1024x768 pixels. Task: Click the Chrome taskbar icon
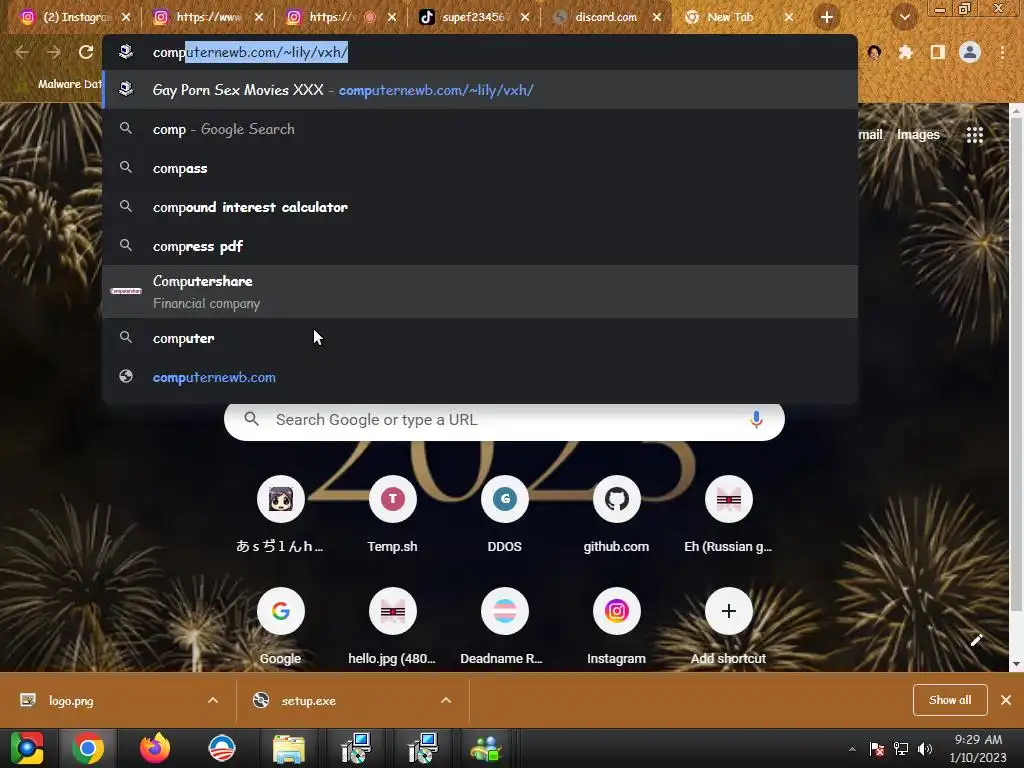click(88, 748)
